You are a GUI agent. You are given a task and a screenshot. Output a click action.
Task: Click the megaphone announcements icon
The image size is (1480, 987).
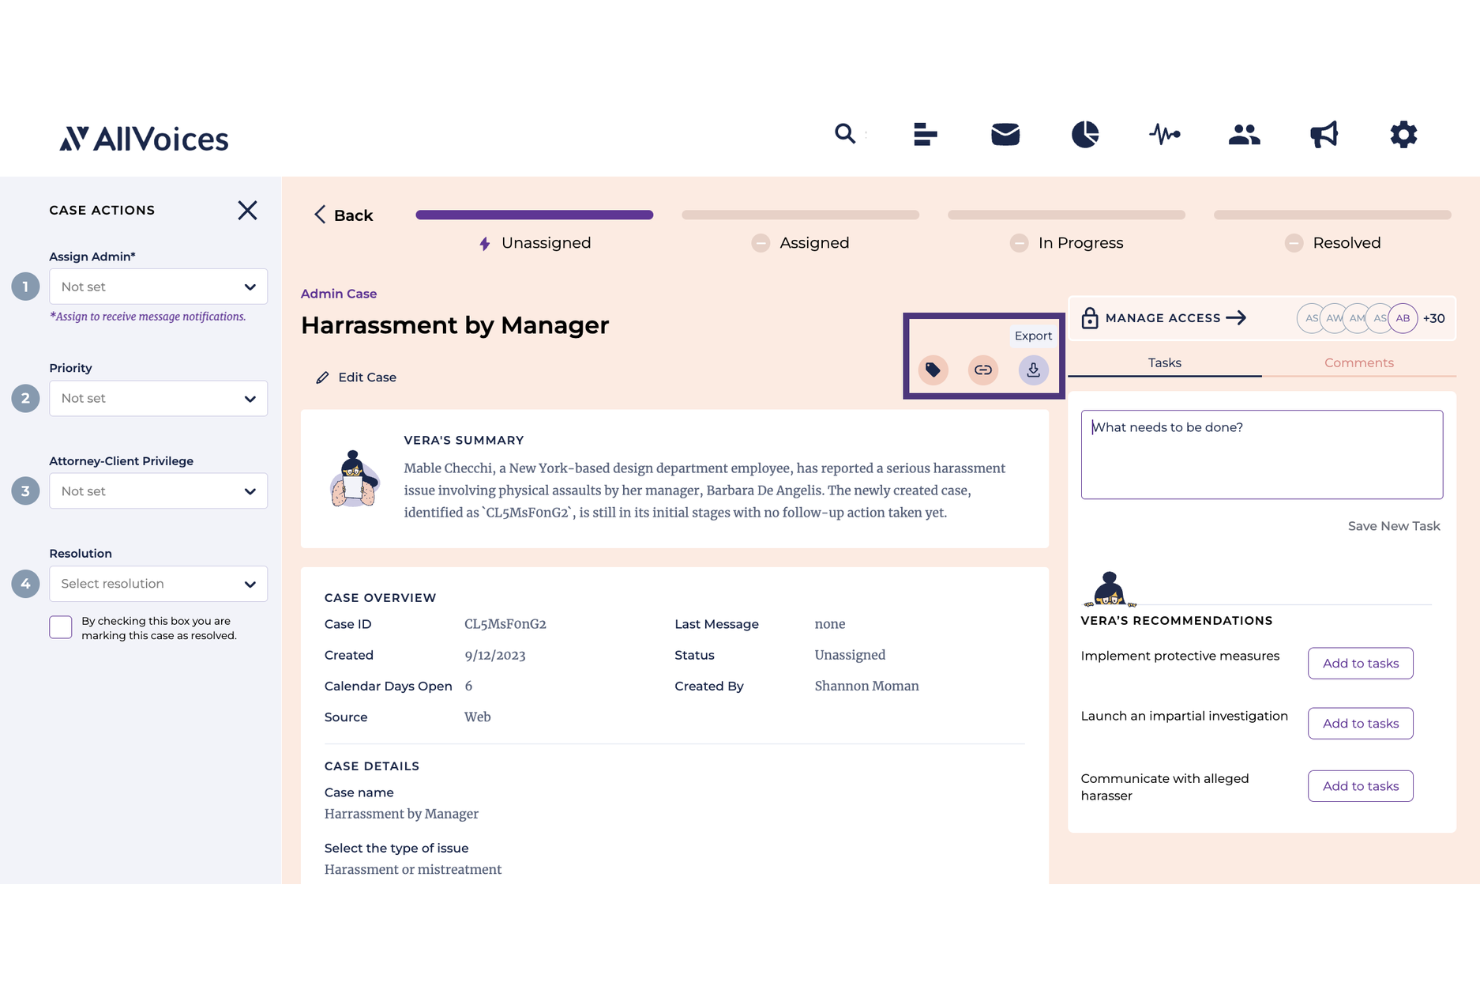1323,133
